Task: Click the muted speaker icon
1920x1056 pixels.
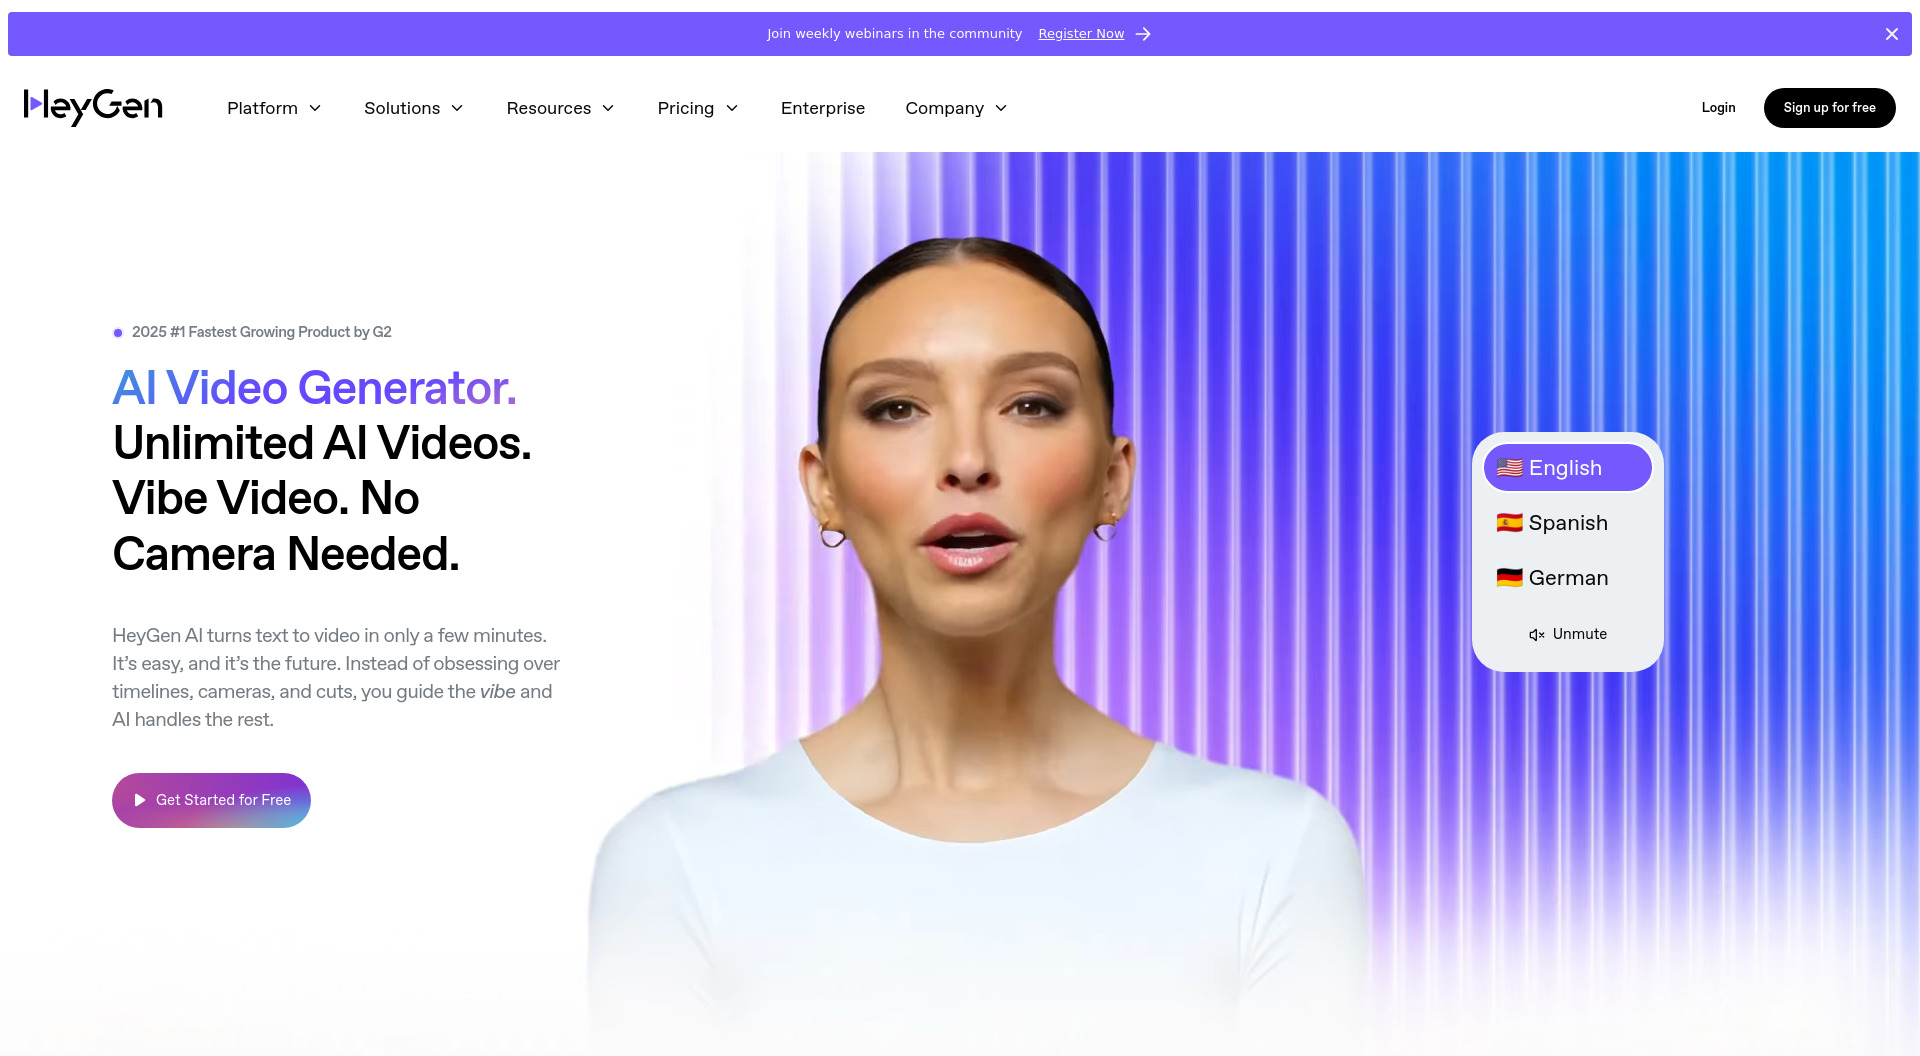Action: click(1537, 635)
